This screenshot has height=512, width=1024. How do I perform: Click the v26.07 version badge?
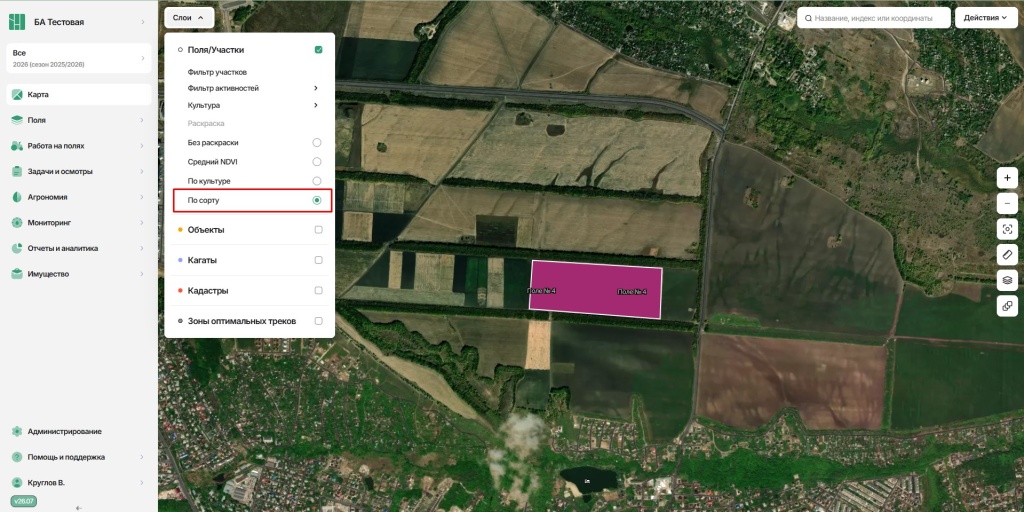[x=22, y=501]
